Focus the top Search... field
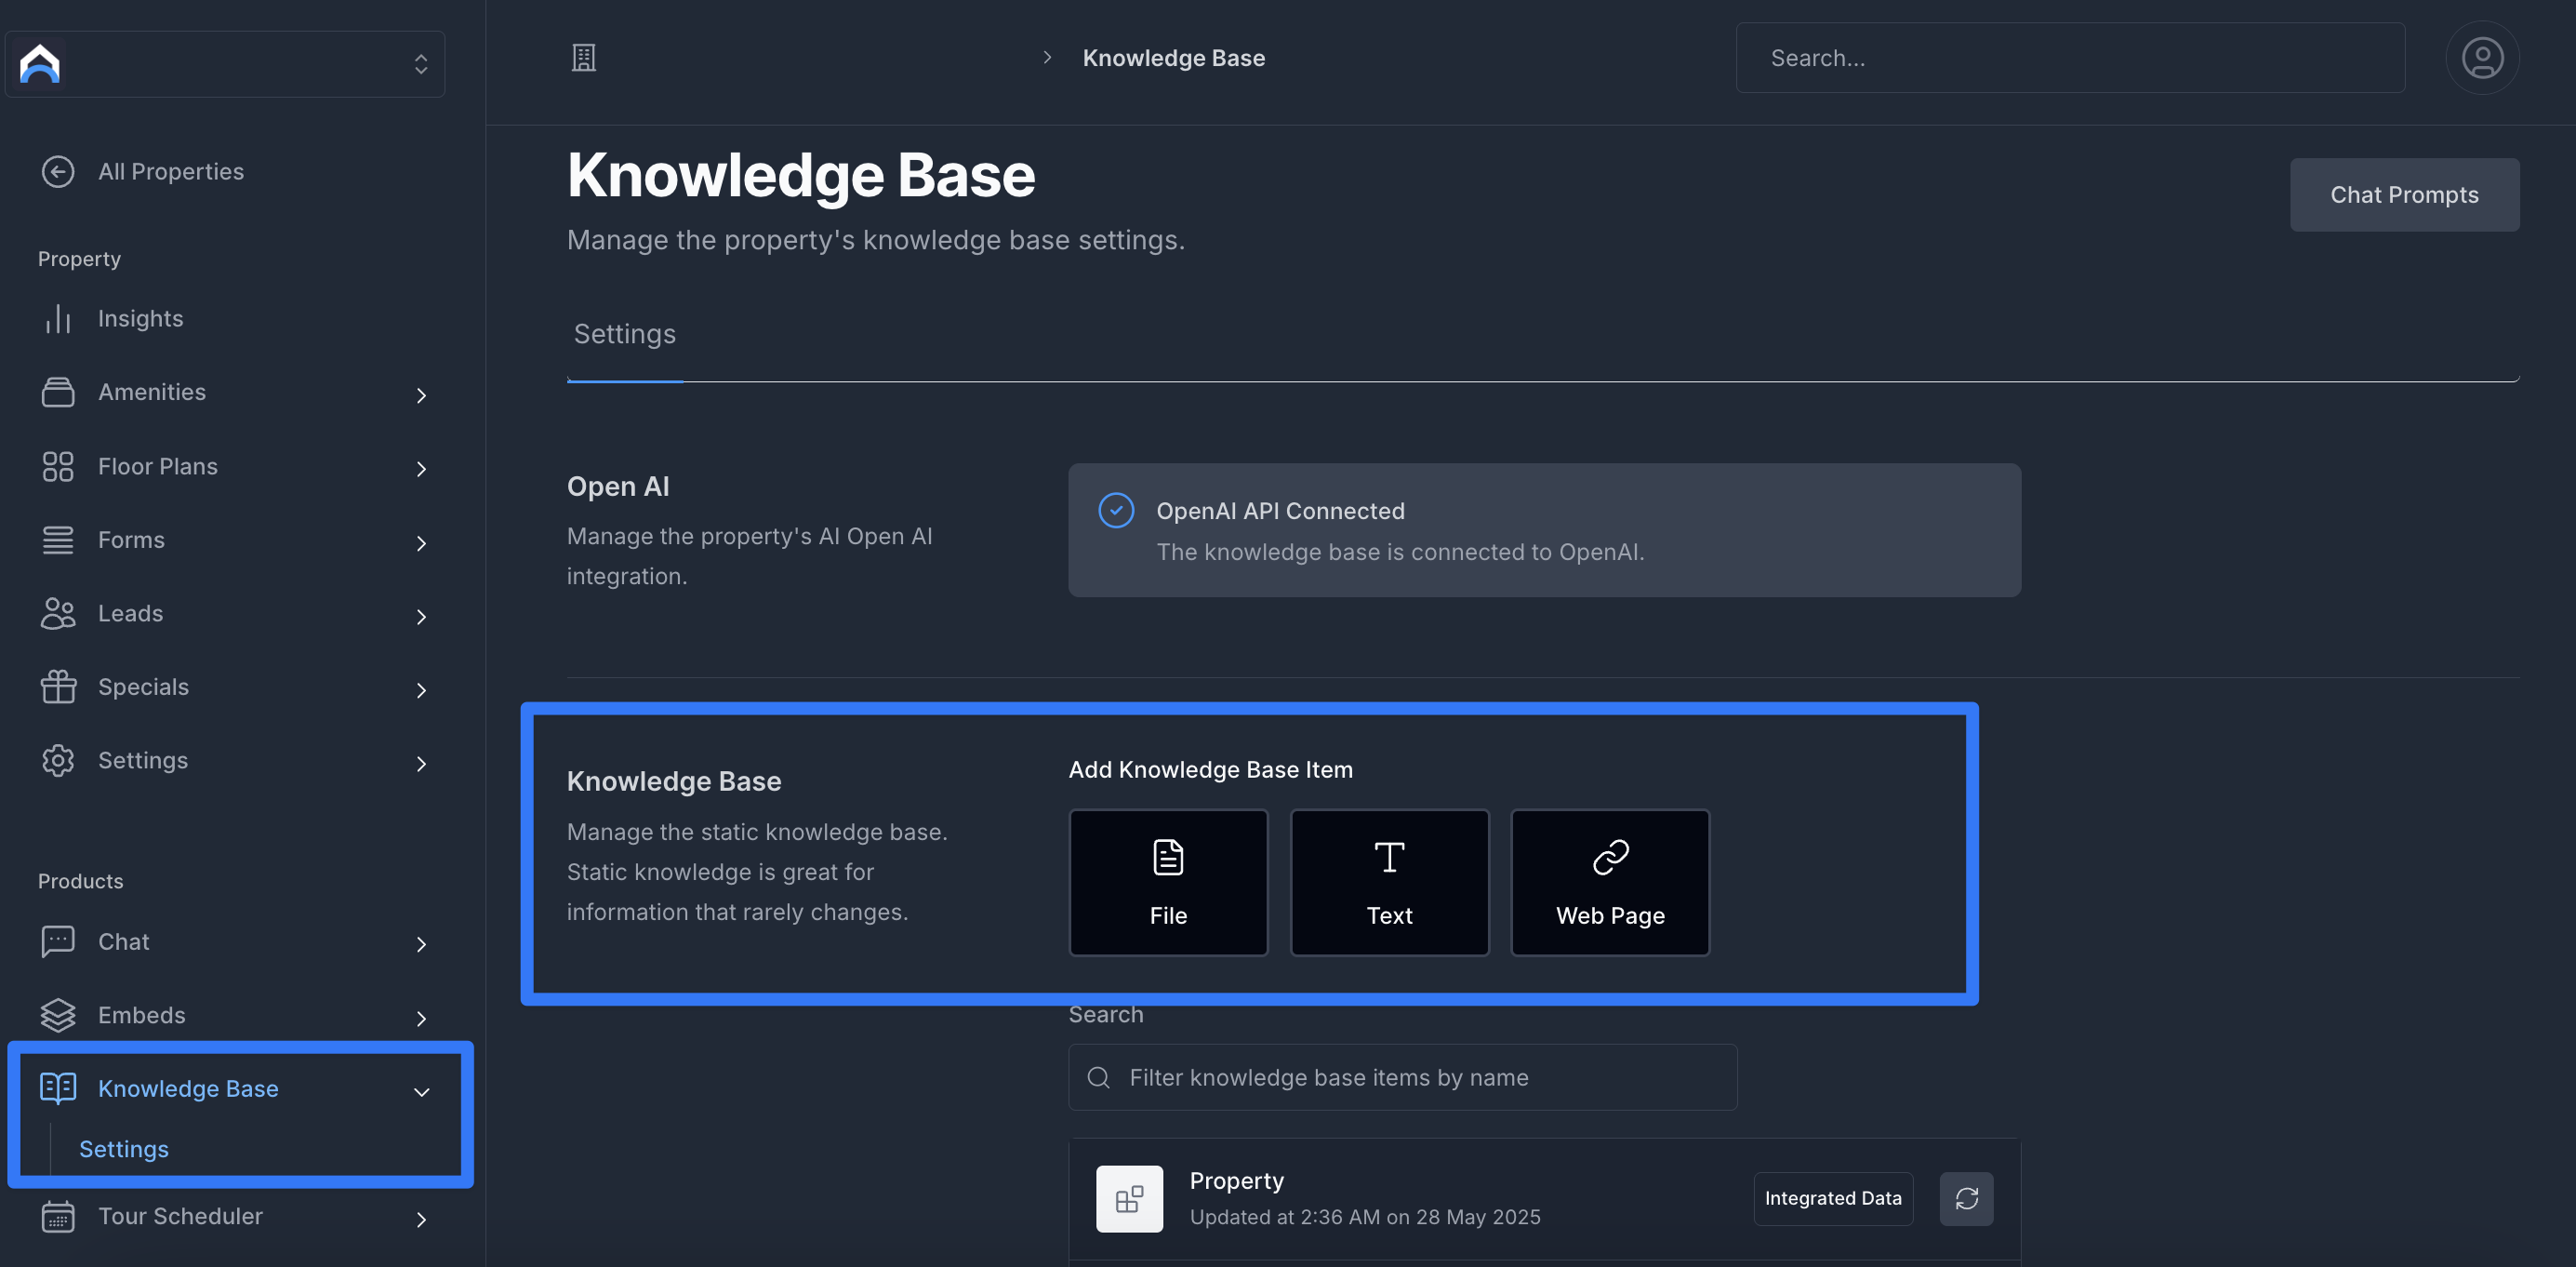Screen dimensions: 2576x1267 (x=2070, y=58)
